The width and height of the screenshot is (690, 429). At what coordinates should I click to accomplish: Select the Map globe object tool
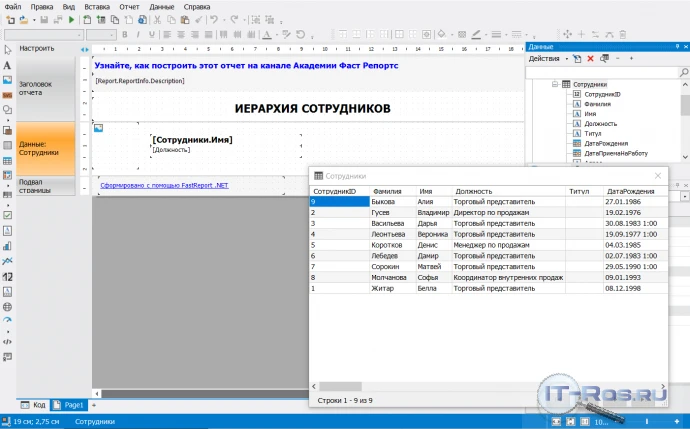[7, 307]
